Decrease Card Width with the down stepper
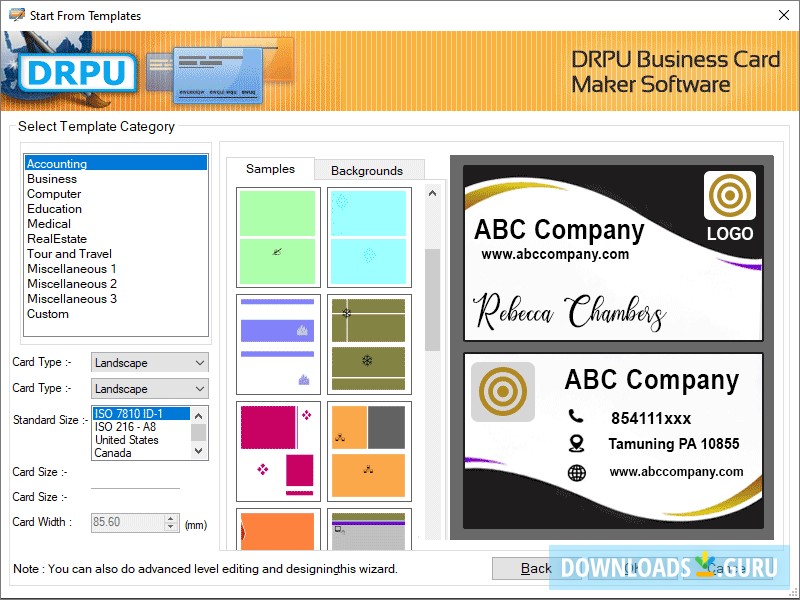This screenshot has width=800, height=600. pos(171,527)
